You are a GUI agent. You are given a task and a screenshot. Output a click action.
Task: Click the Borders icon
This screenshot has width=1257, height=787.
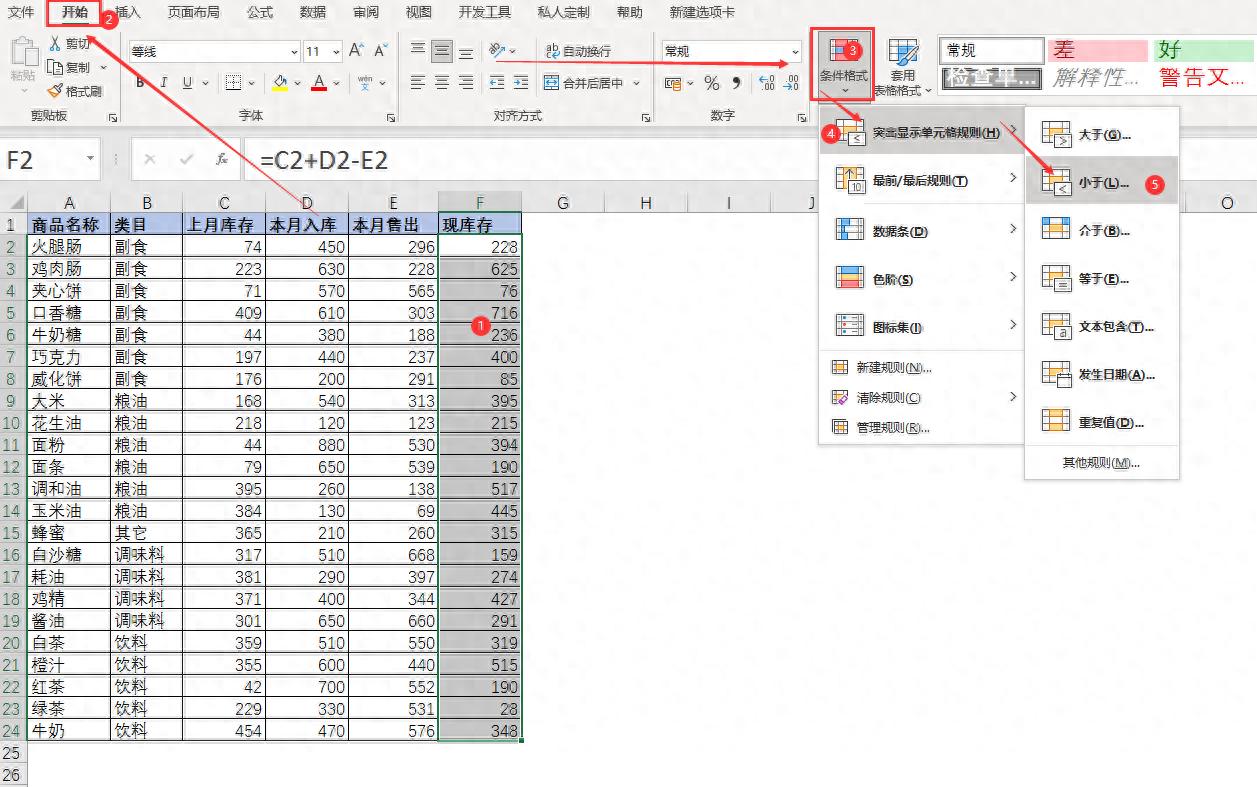(233, 83)
